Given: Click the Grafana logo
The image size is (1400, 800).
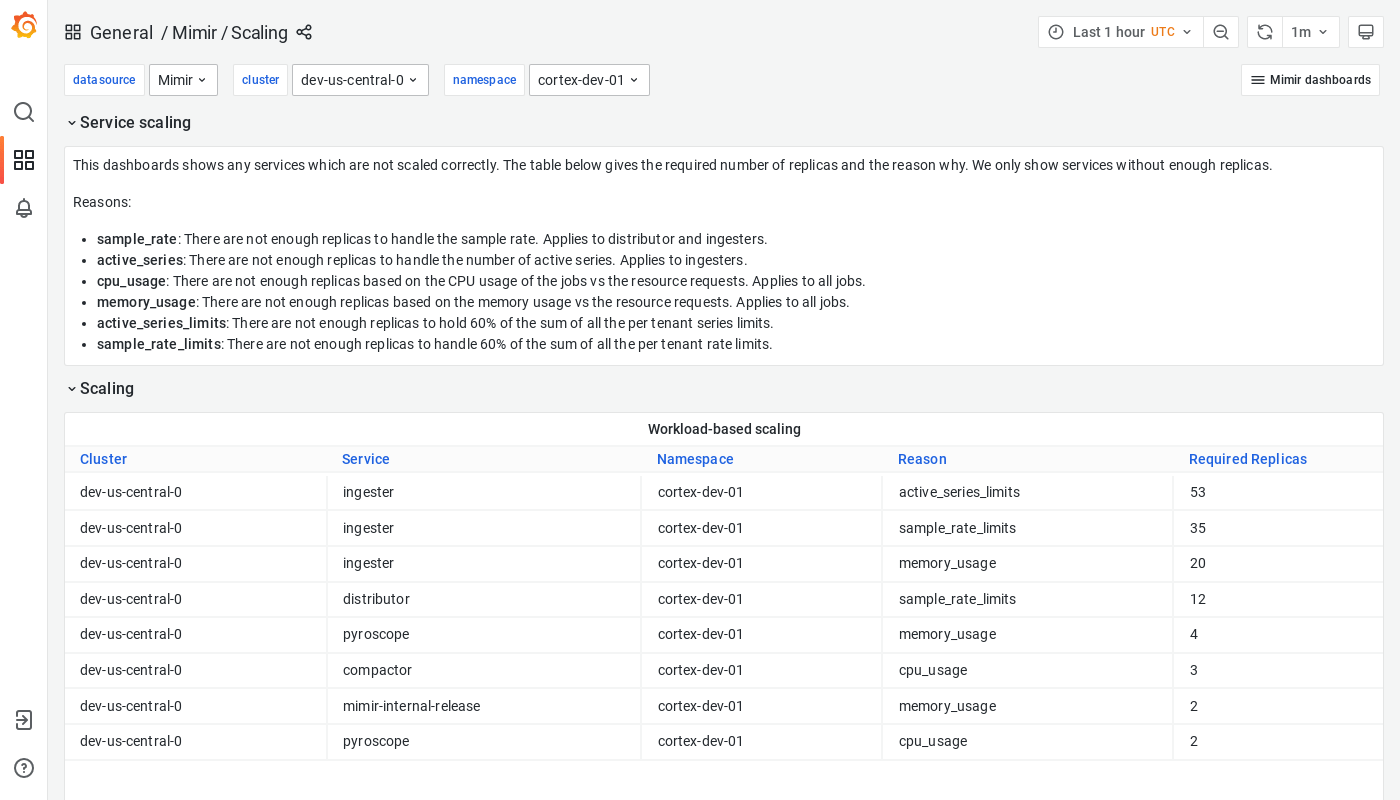Looking at the screenshot, I should click(24, 26).
